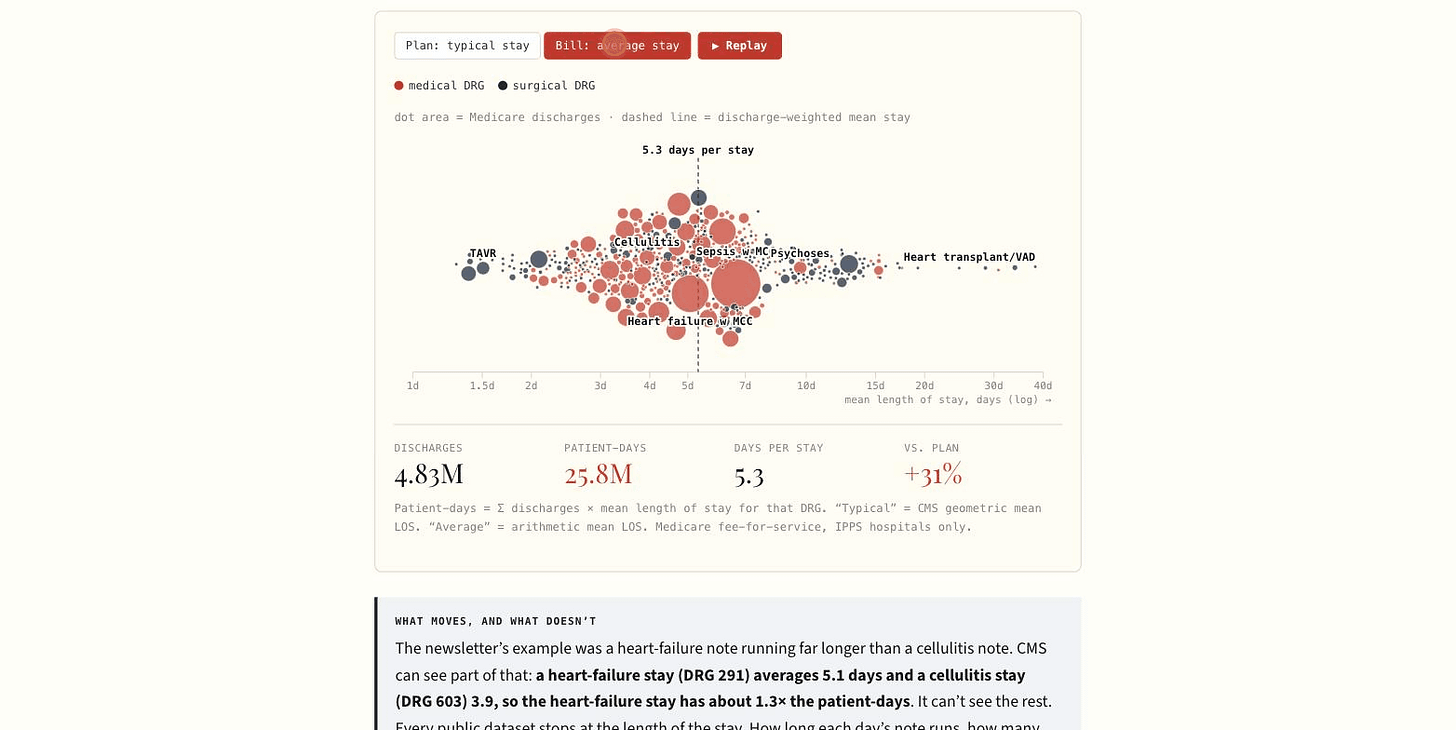This screenshot has height=730, width=1456.
Task: Click the red medical DRG legend dot
Action: click(x=399, y=86)
